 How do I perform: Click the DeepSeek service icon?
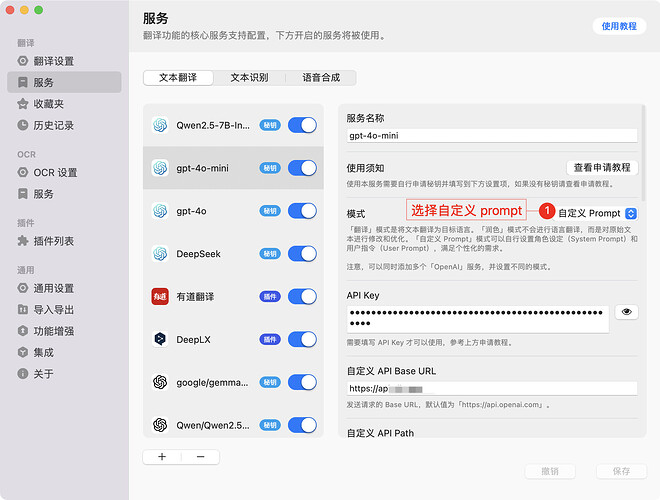[160, 254]
